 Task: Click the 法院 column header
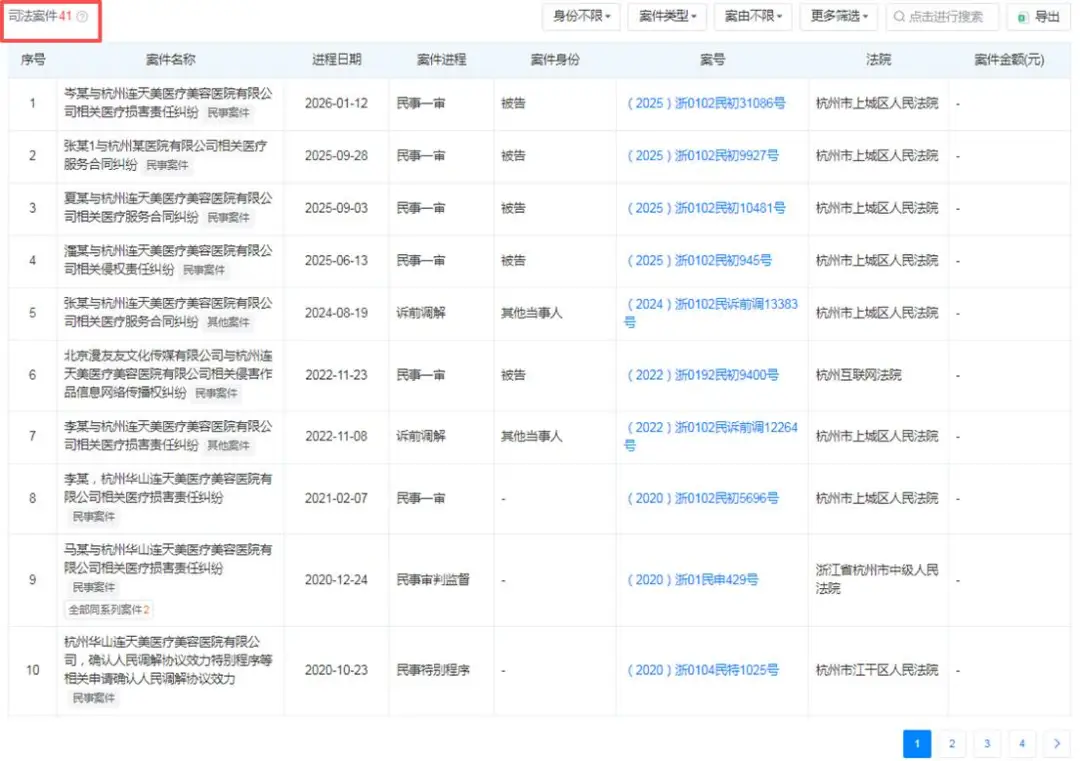tap(878, 60)
